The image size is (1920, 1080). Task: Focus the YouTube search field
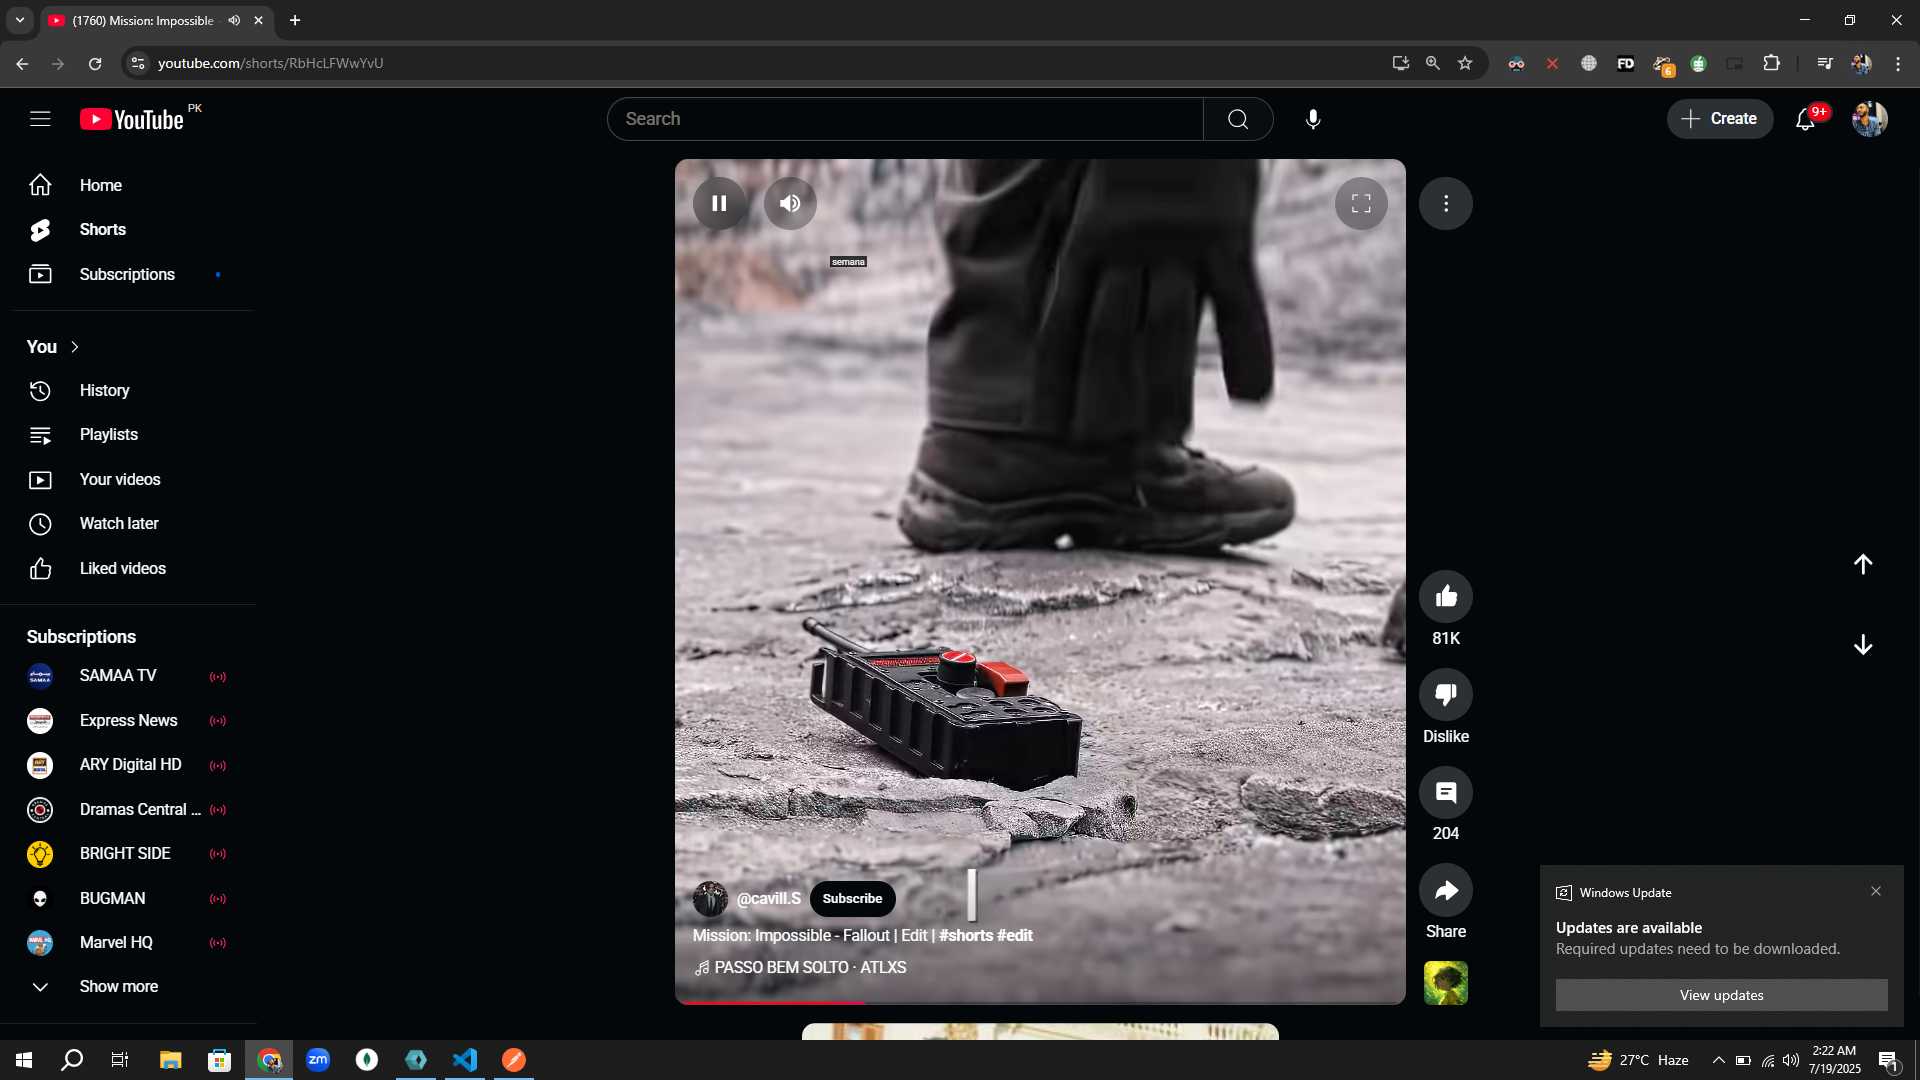905,119
